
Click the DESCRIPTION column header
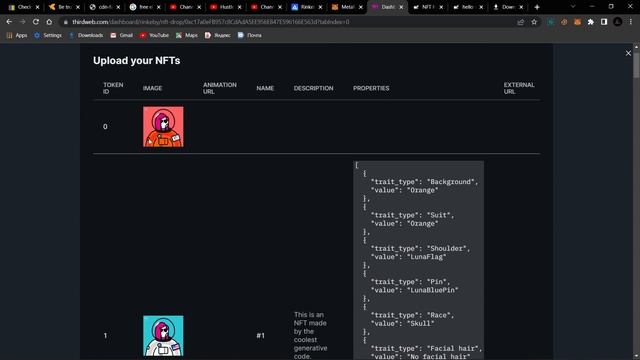pyautogui.click(x=313, y=88)
